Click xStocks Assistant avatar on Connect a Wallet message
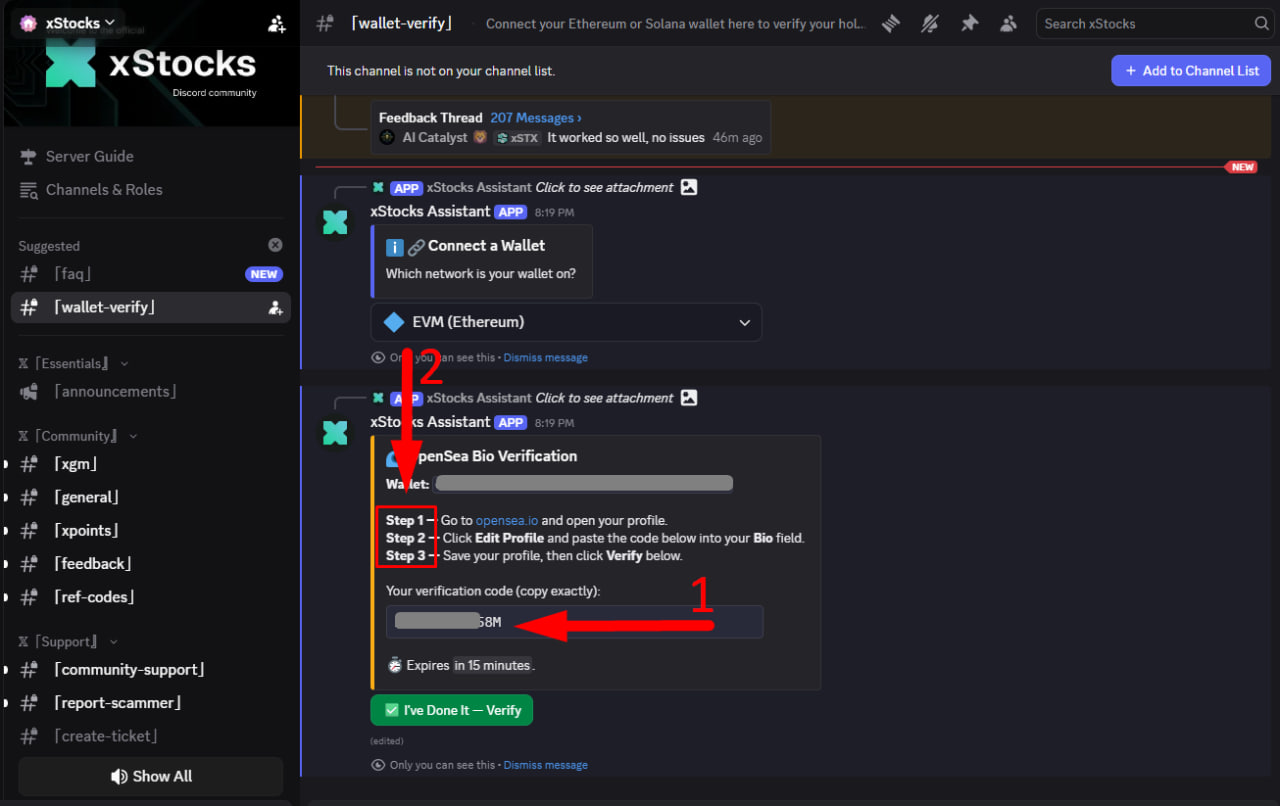 pyautogui.click(x=335, y=223)
